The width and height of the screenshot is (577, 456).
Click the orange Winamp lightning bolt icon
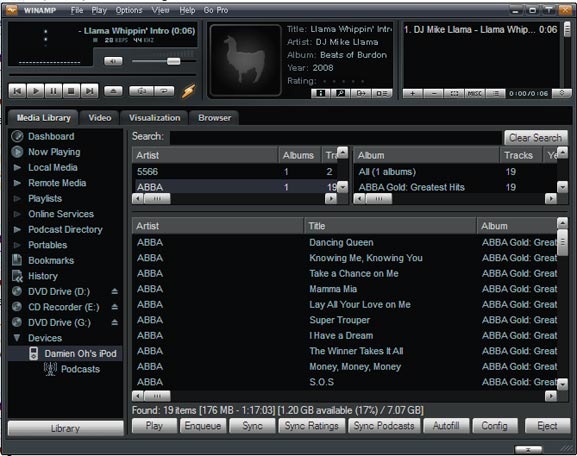click(188, 91)
